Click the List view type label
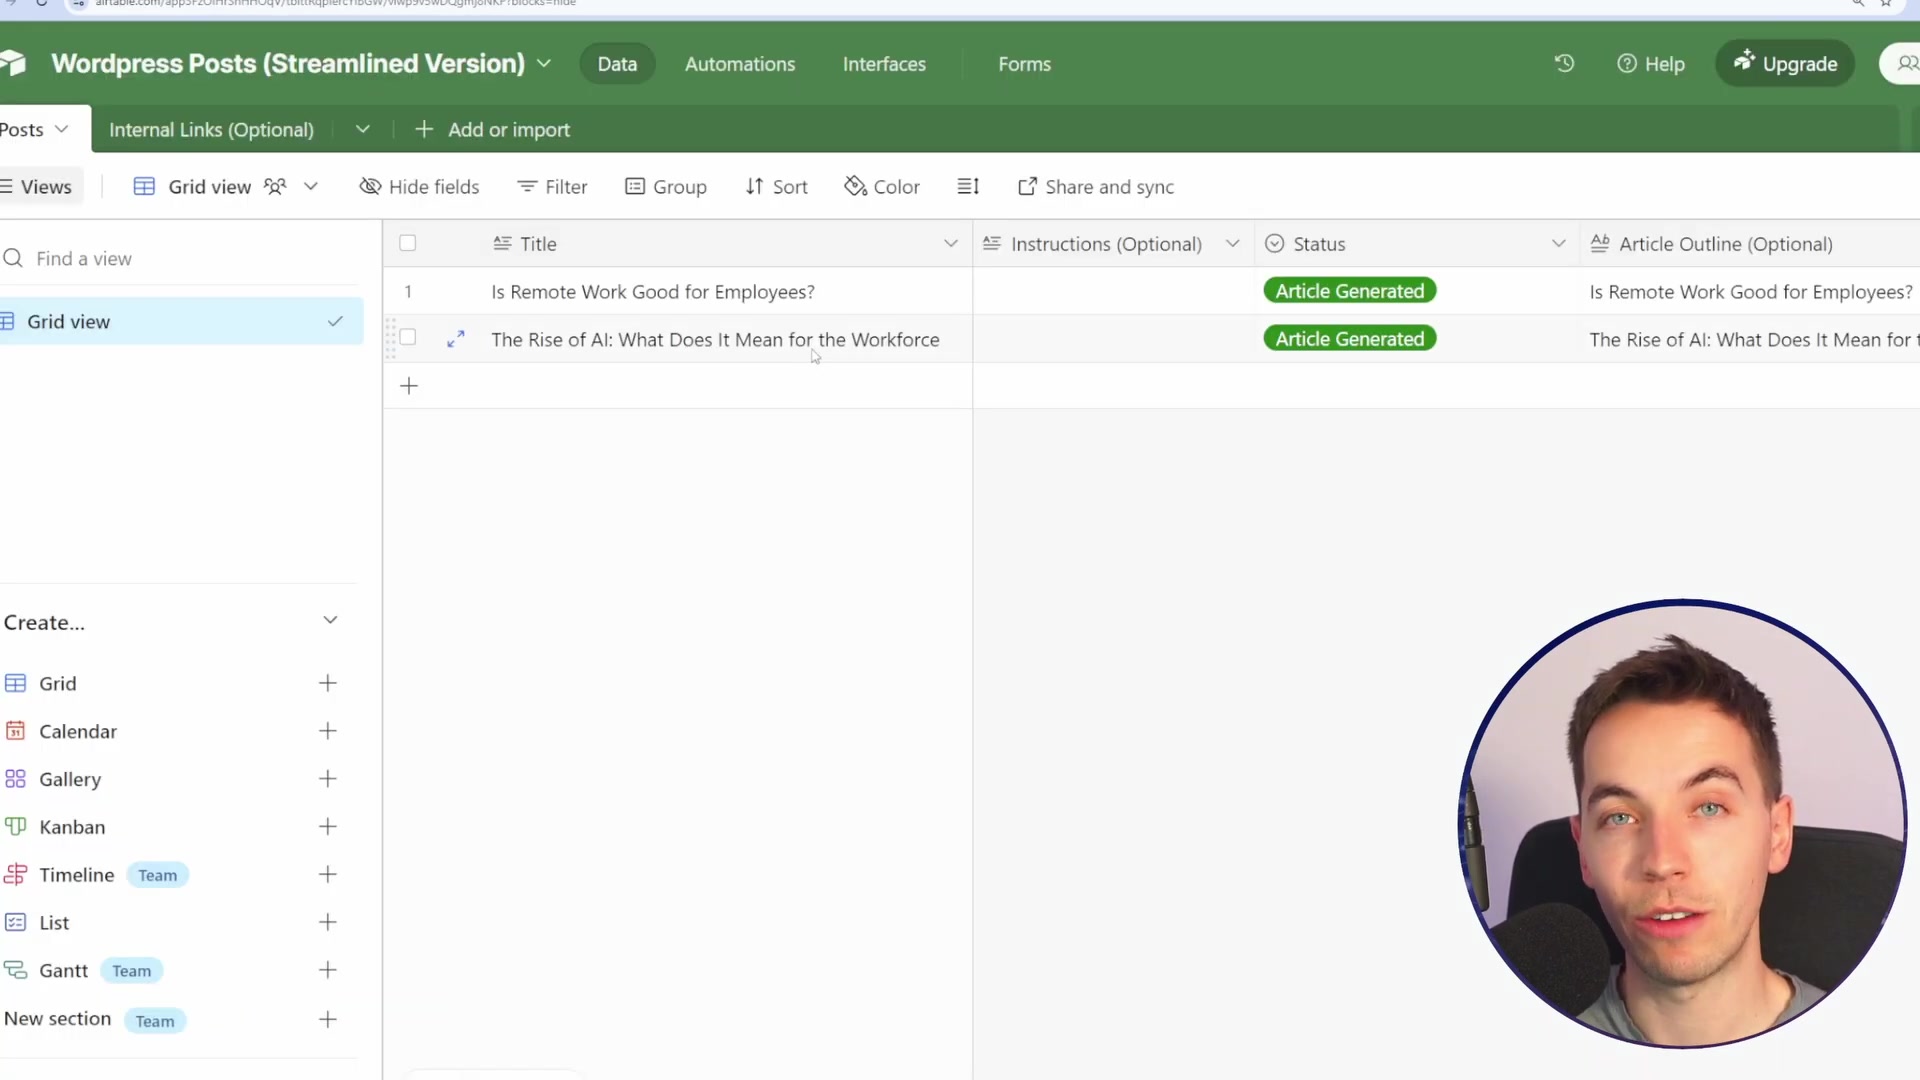Image resolution: width=1920 pixels, height=1080 pixels. tap(54, 923)
